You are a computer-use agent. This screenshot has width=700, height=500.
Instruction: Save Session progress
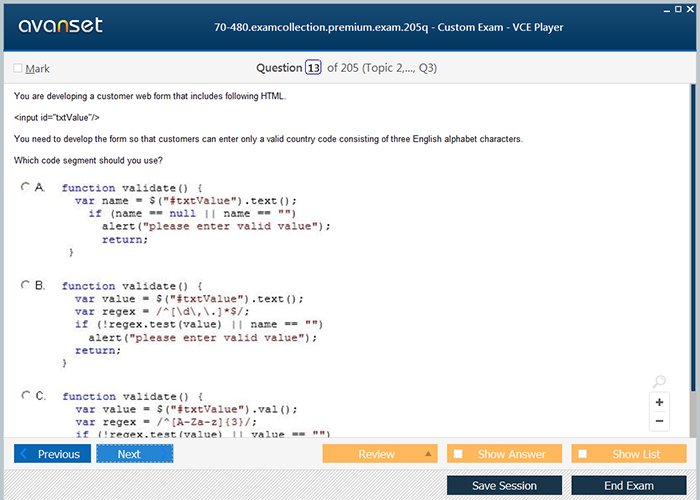504,485
